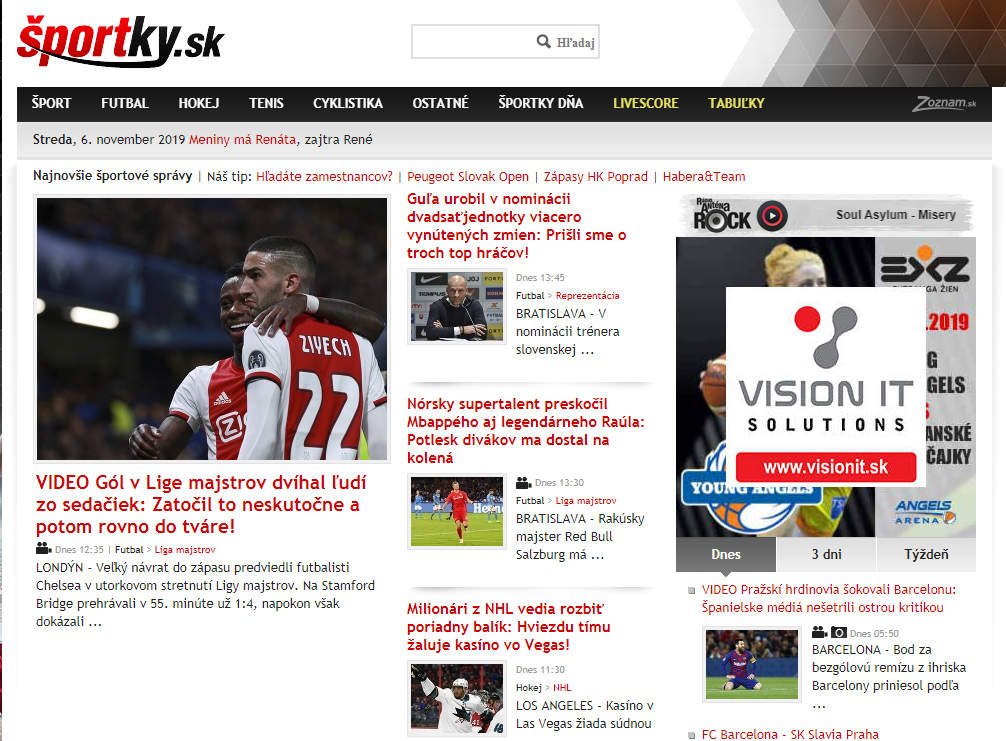
Task: Open the HOKEJ section
Action: tap(199, 103)
